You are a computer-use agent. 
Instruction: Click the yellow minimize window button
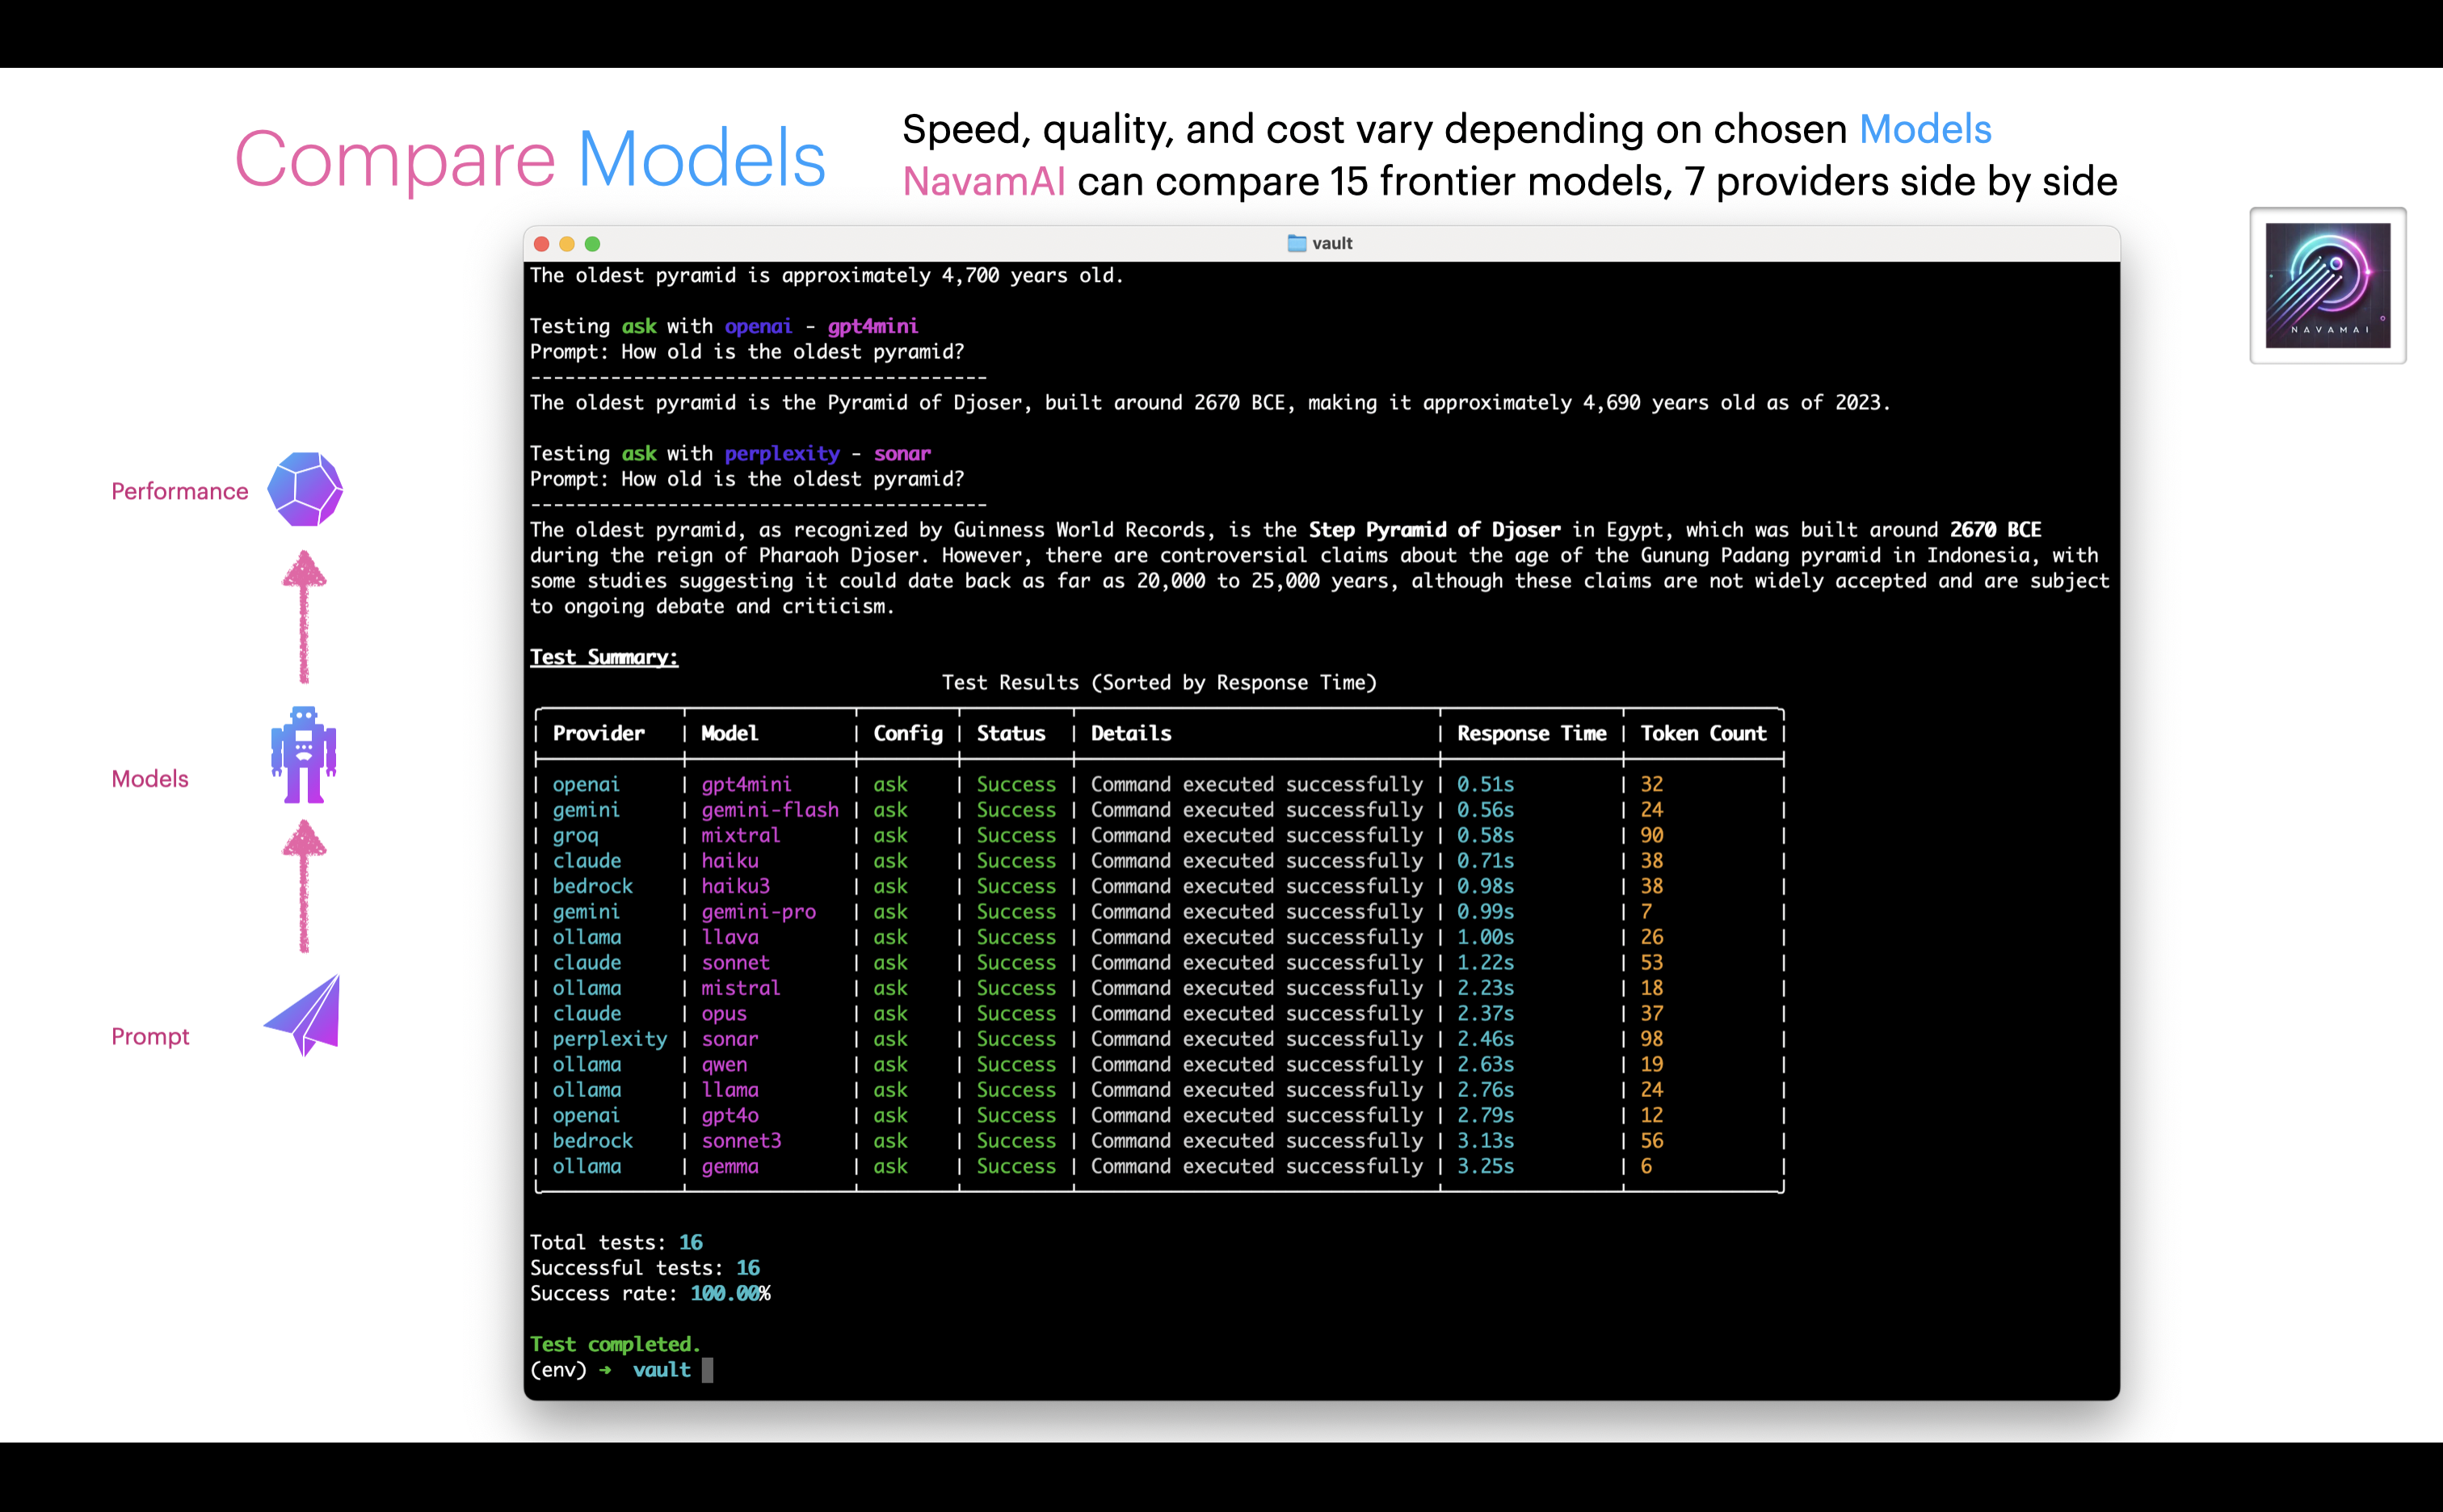(567, 244)
